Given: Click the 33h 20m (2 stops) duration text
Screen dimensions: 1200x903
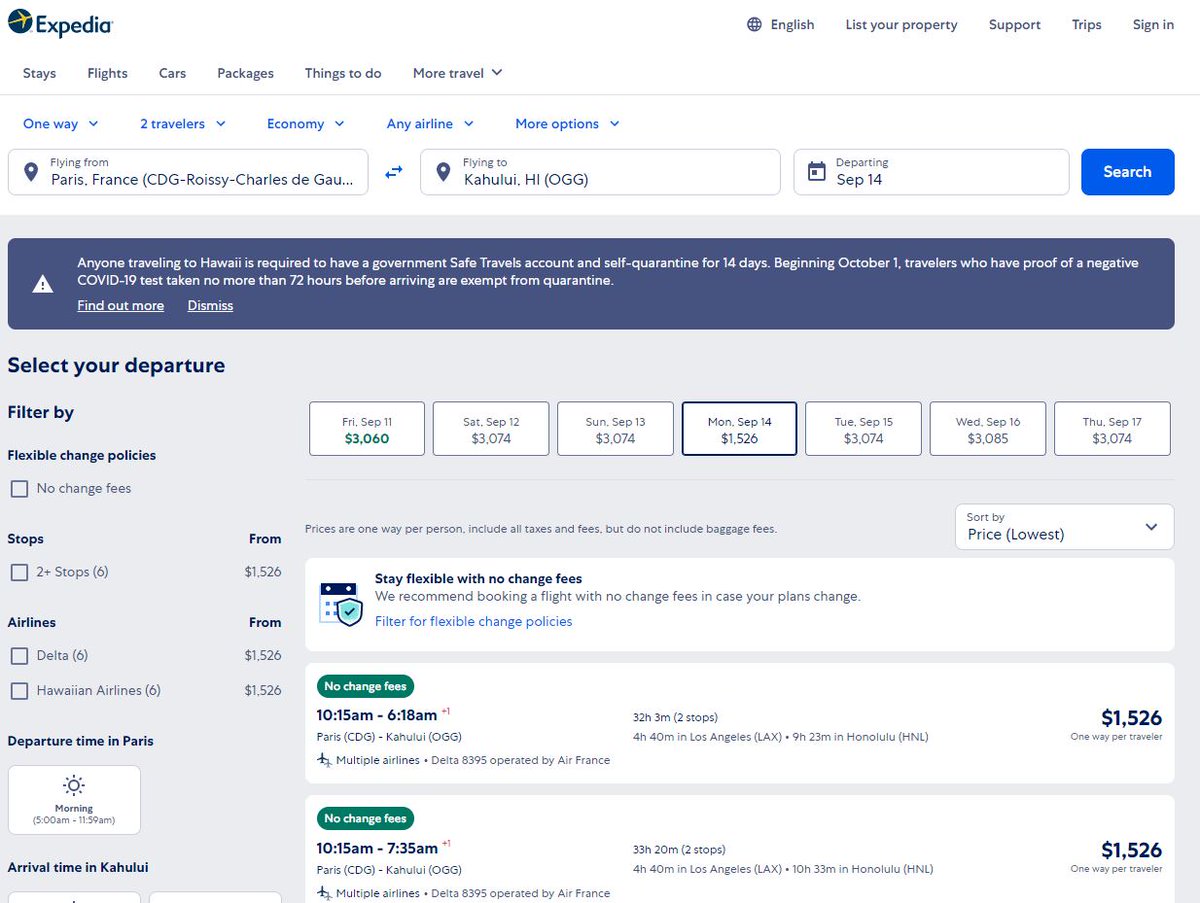Looking at the screenshot, I should click(x=679, y=849).
